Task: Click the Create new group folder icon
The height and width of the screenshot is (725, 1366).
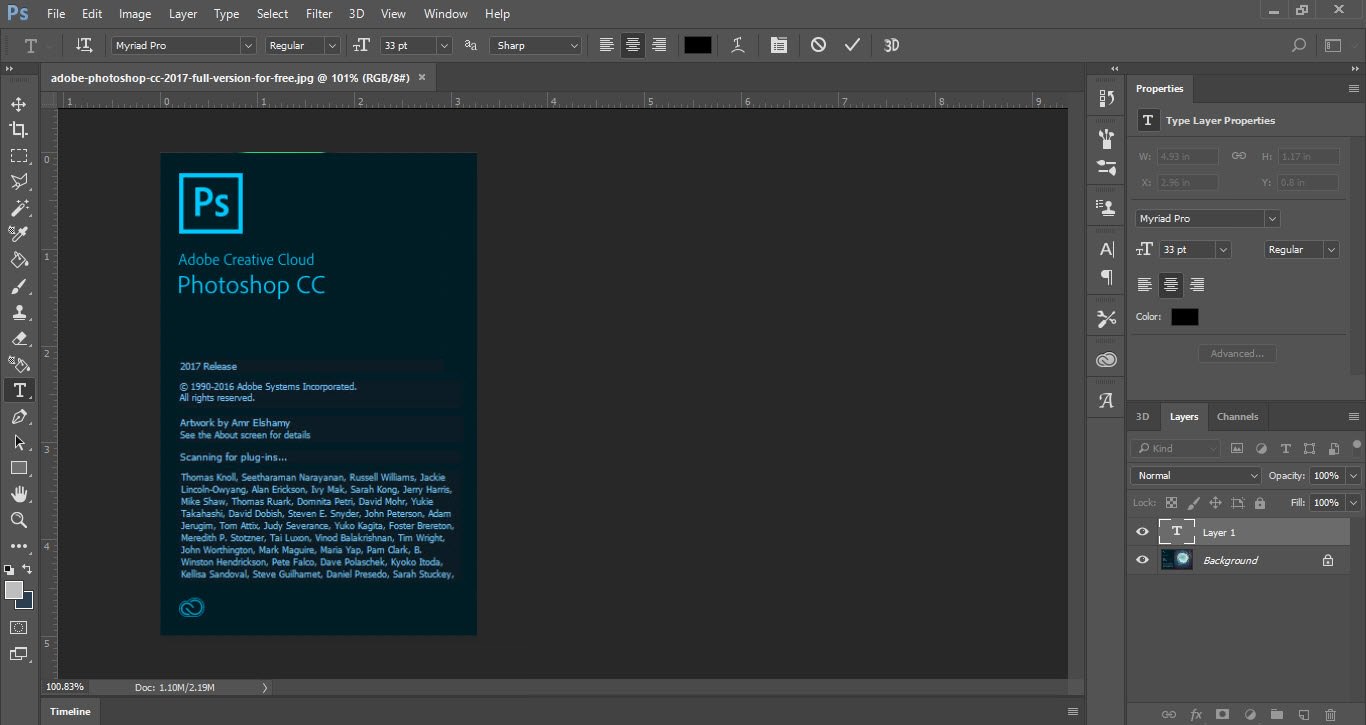Action: pyautogui.click(x=1276, y=715)
